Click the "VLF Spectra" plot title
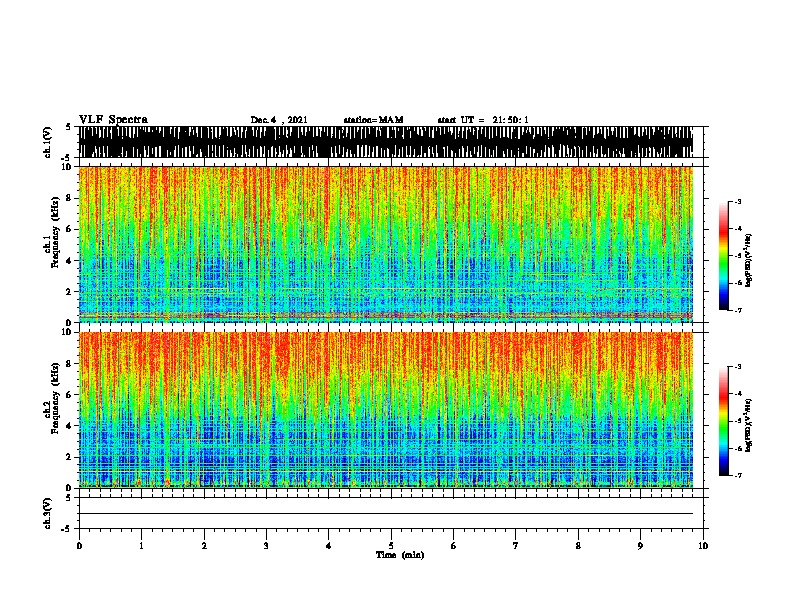 113,120
